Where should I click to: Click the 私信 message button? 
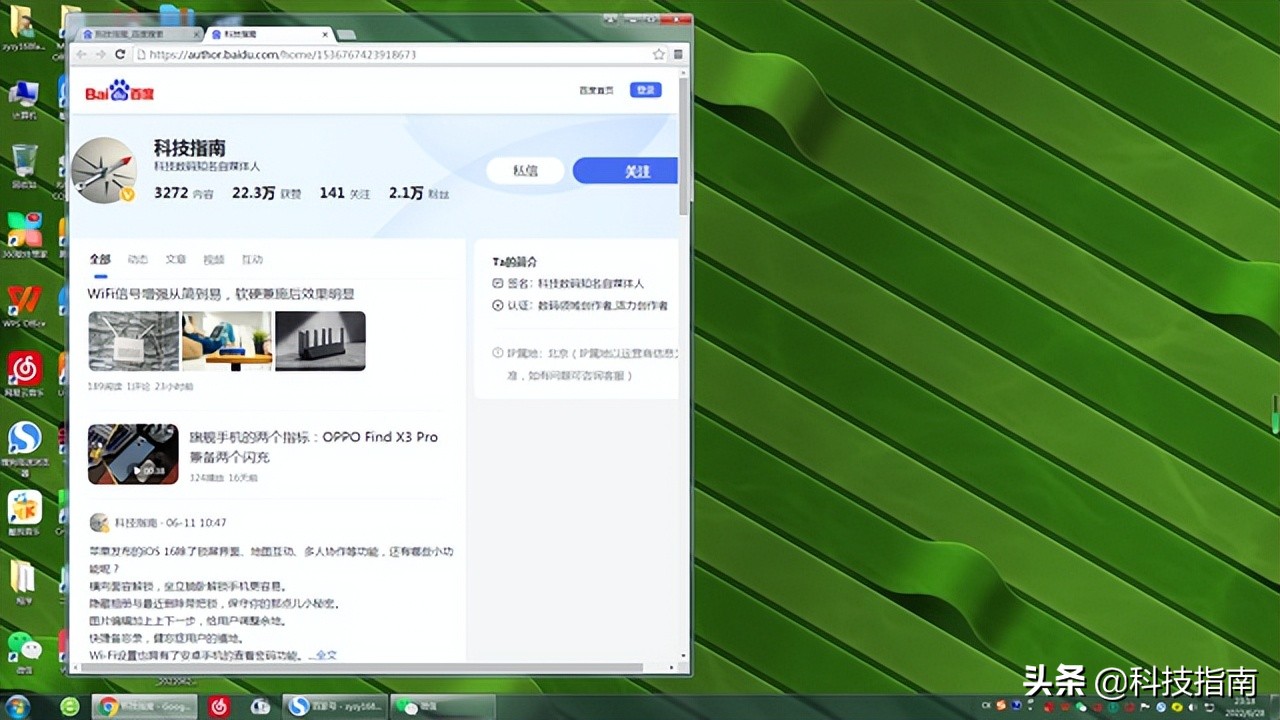click(525, 170)
